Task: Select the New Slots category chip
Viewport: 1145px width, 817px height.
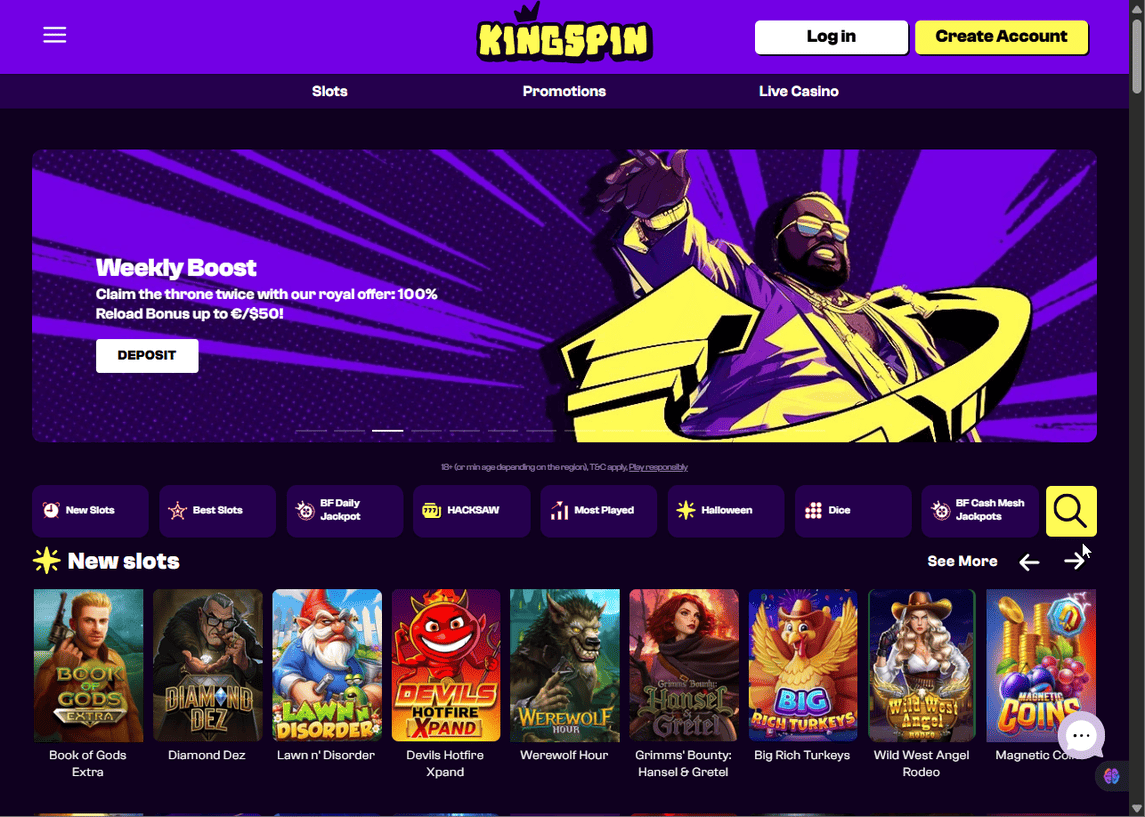Action: [x=90, y=510]
